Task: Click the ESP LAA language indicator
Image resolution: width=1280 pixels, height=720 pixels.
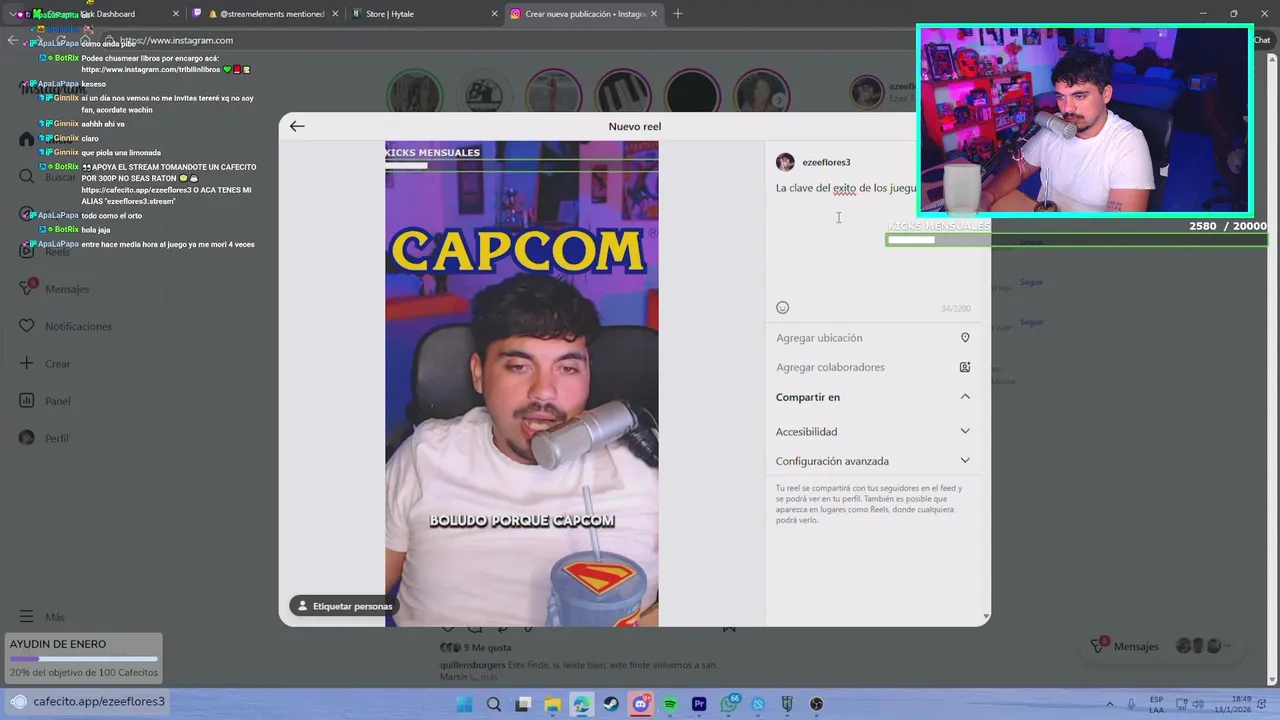Action: 1156,704
